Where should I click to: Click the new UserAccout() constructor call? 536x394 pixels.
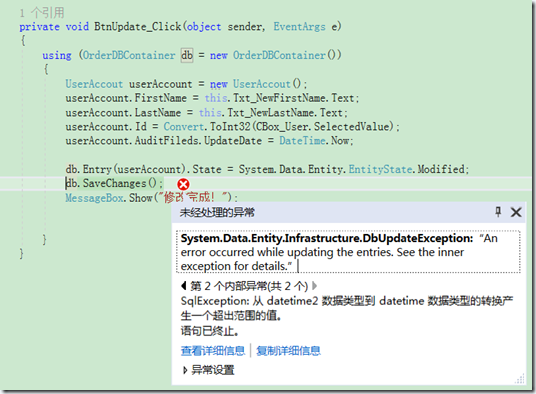pos(256,84)
